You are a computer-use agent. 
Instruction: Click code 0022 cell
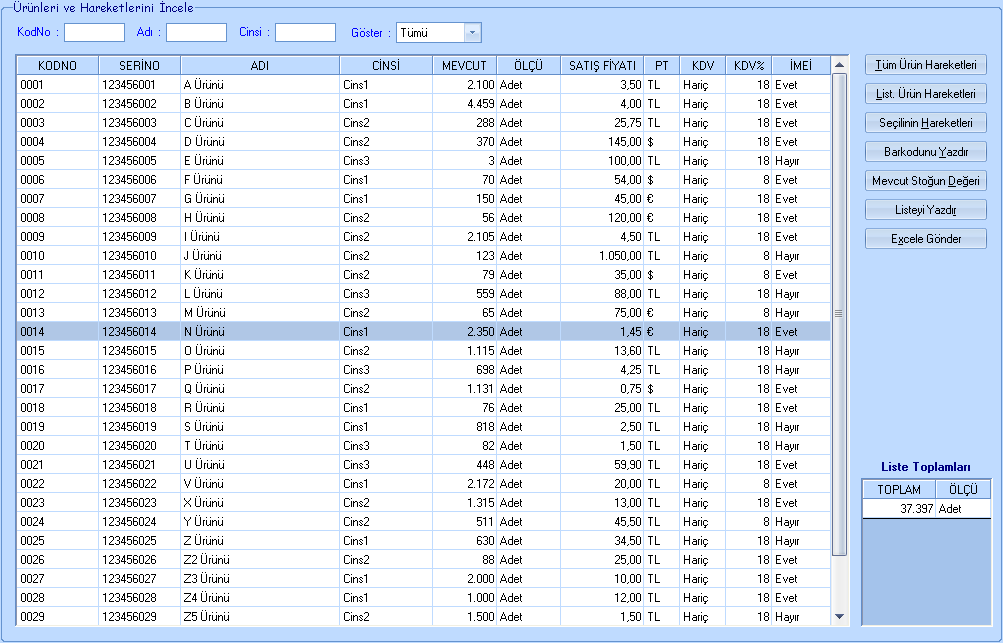pyautogui.click(x=58, y=484)
